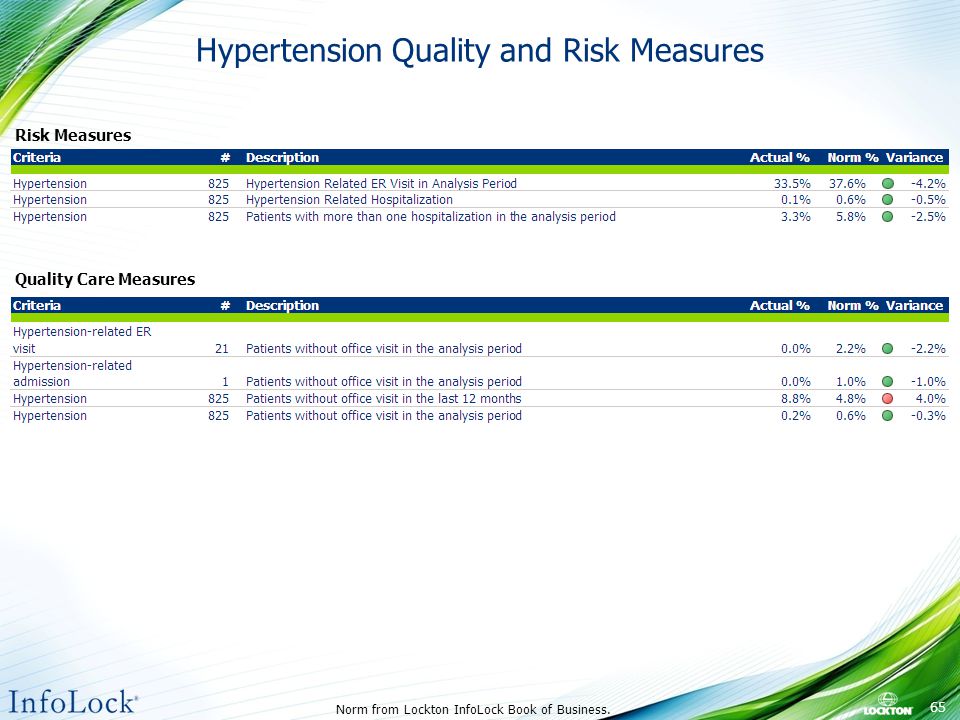
Task: Click the Criteria header in Quality Care Measures table
Action: 37,306
